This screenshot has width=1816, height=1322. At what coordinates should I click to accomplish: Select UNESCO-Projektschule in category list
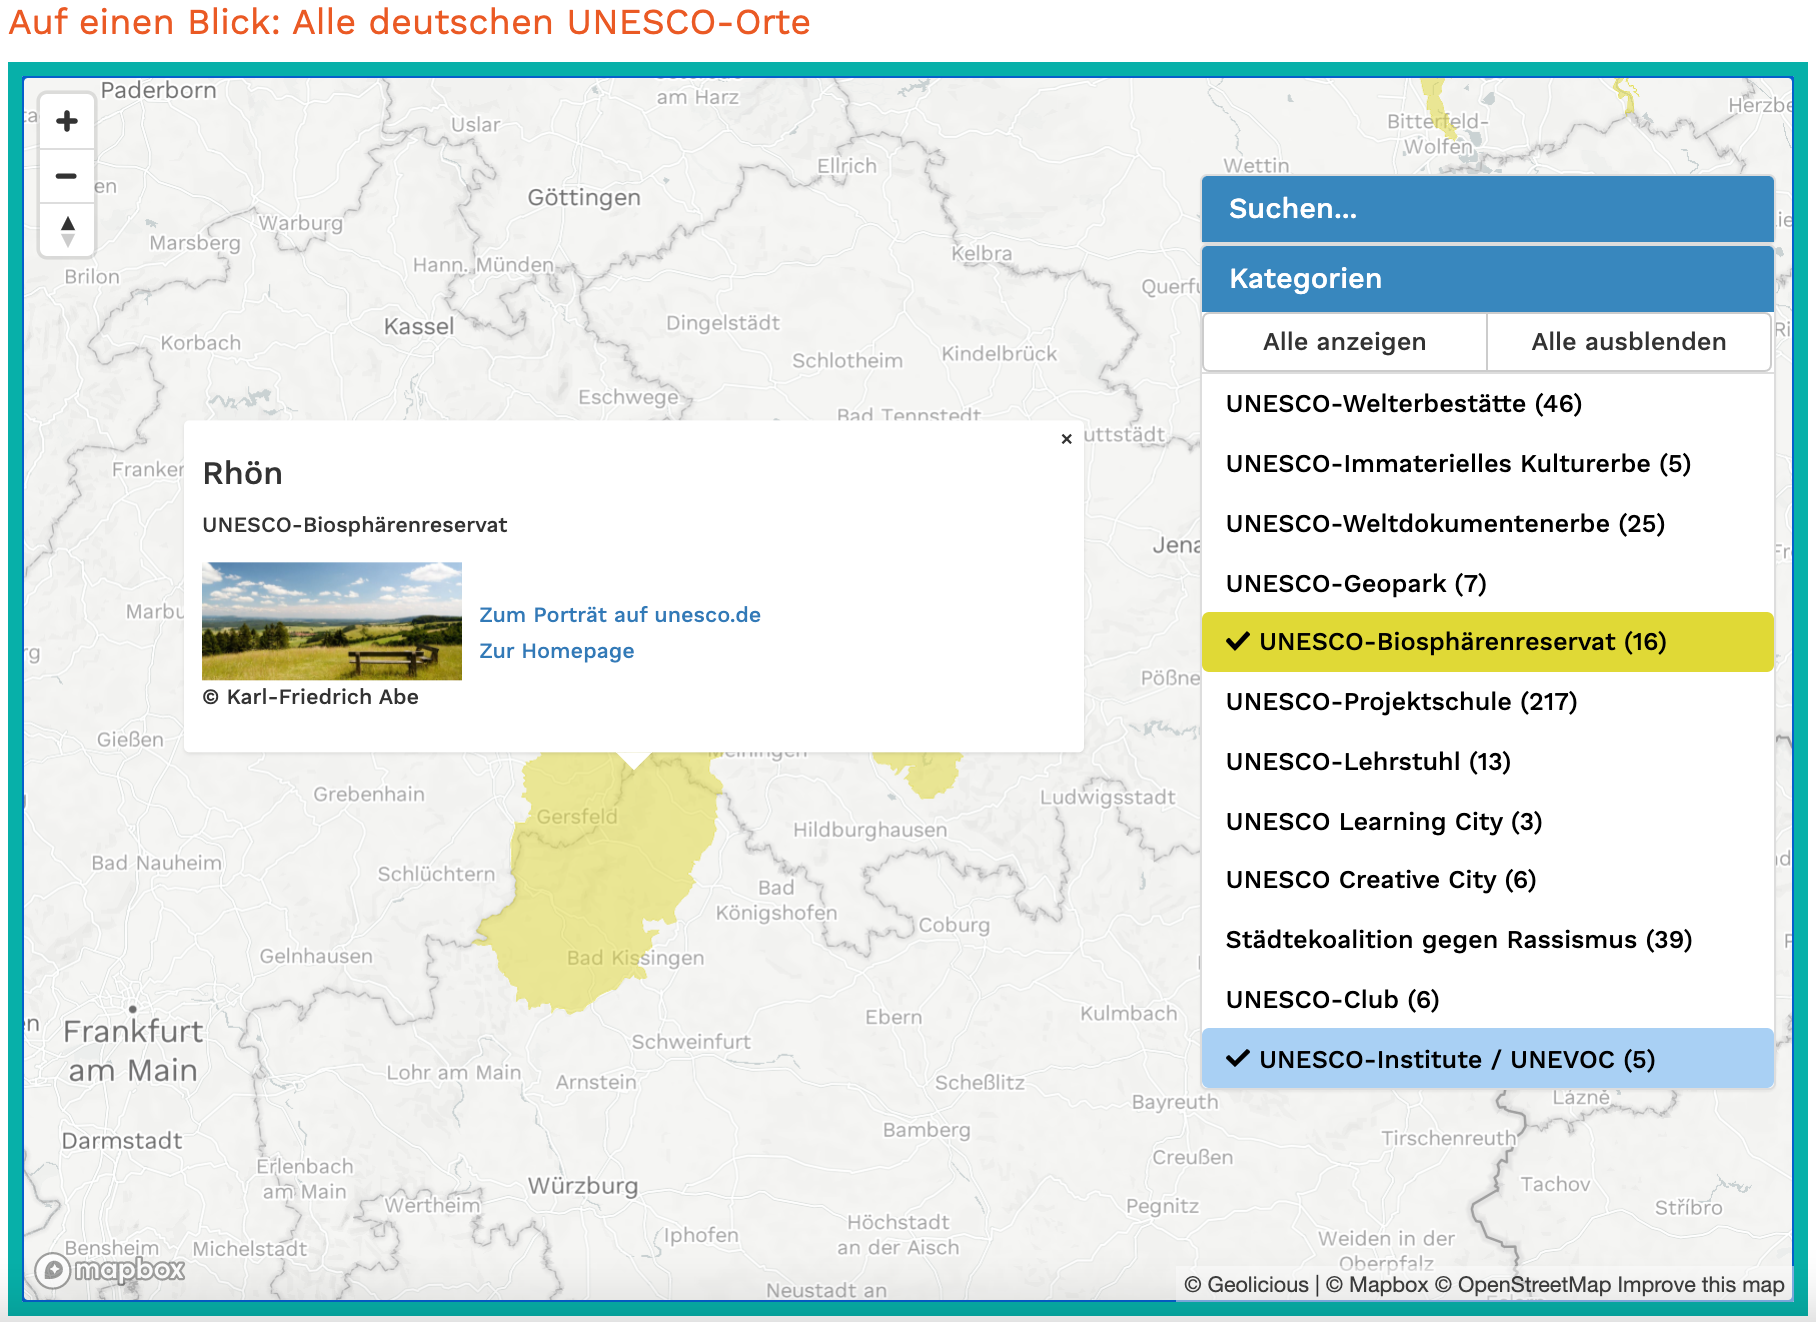point(1401,702)
